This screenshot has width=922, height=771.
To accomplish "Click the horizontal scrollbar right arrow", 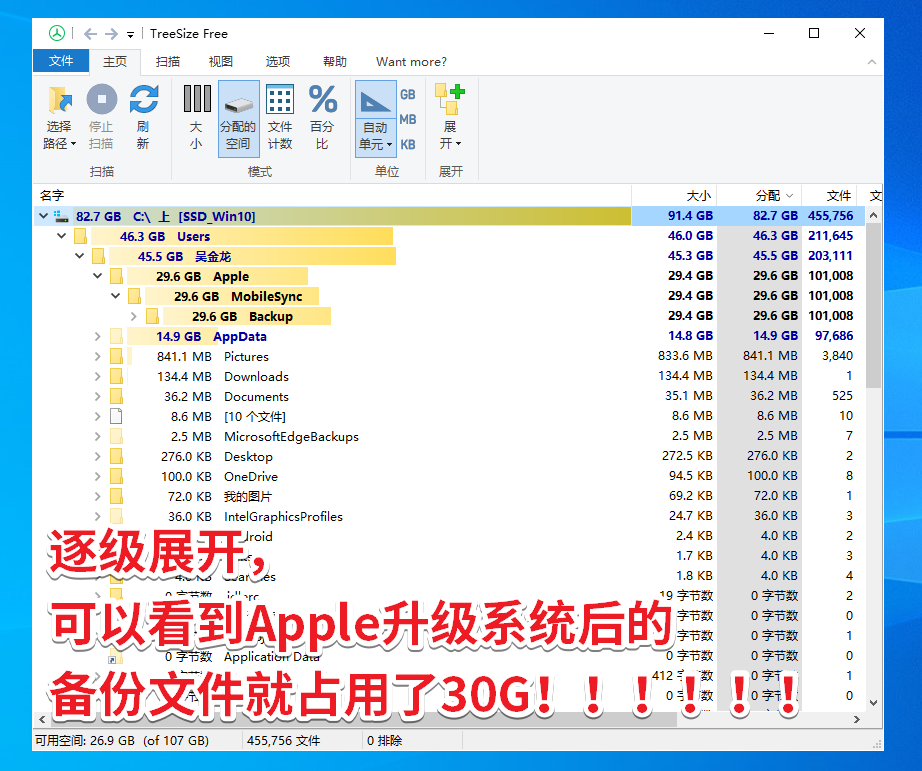I will click(x=857, y=719).
